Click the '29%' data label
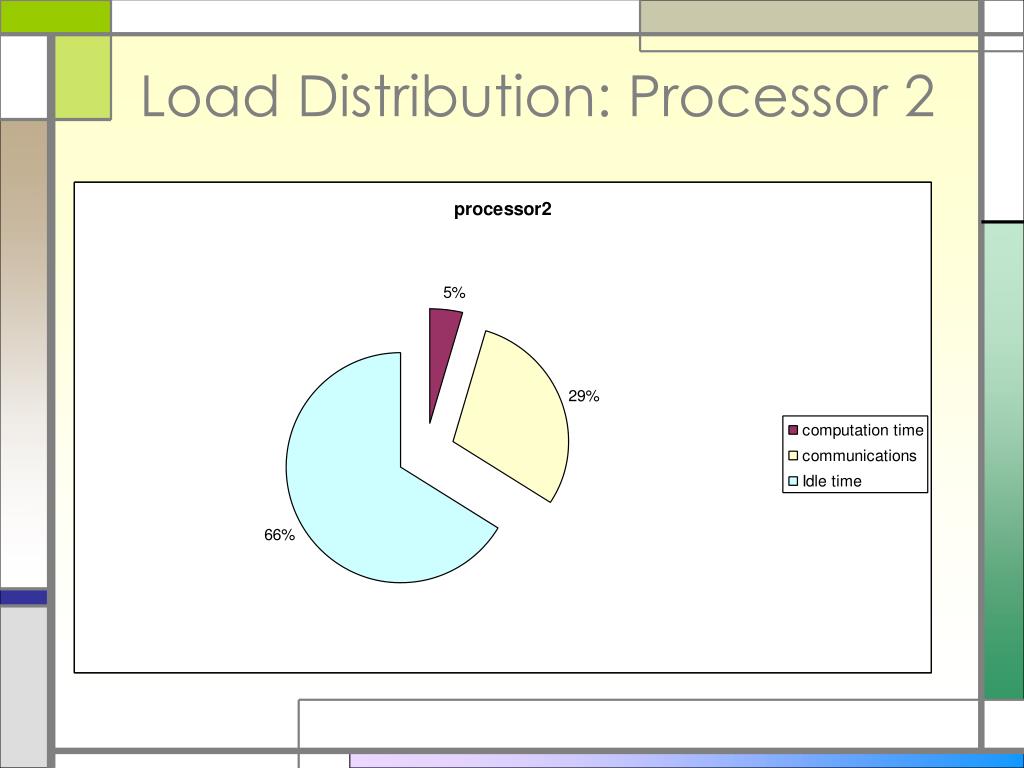 click(x=583, y=396)
